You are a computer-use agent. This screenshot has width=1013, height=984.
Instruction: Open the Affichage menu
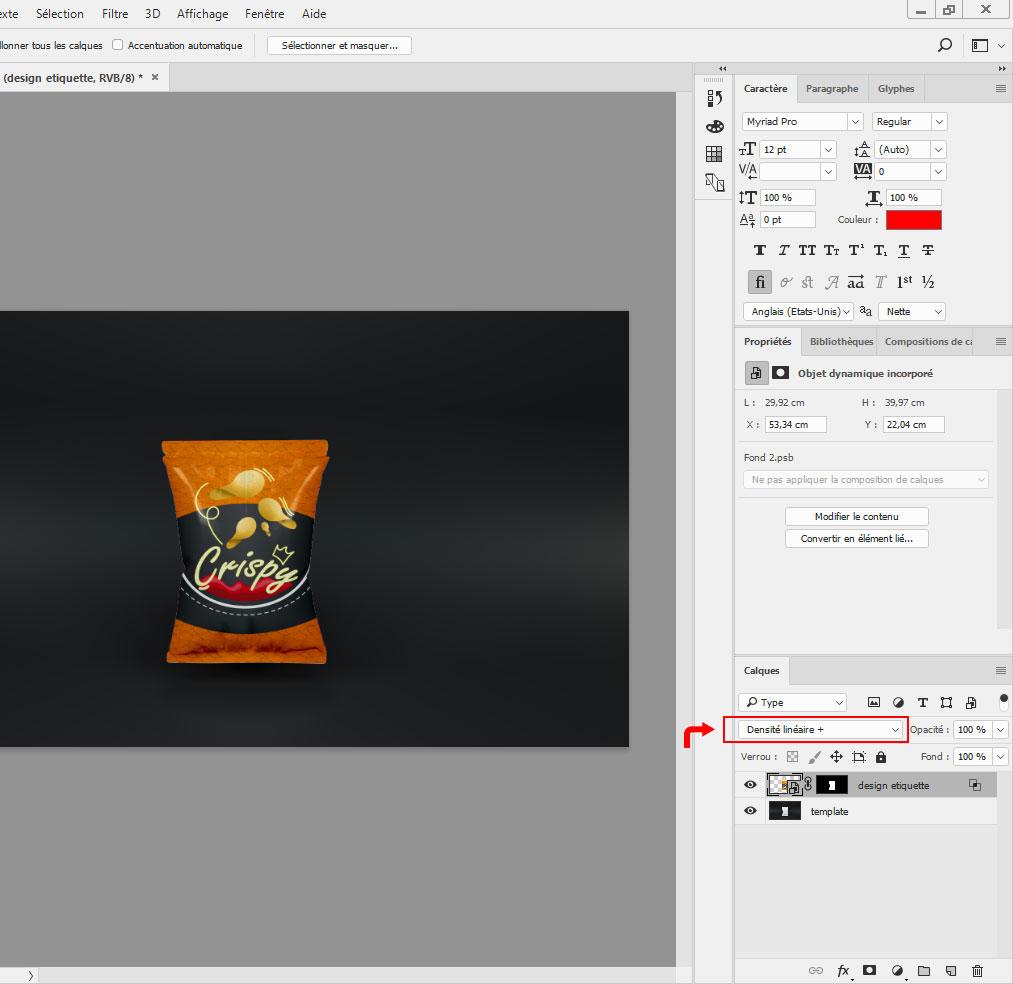[202, 14]
